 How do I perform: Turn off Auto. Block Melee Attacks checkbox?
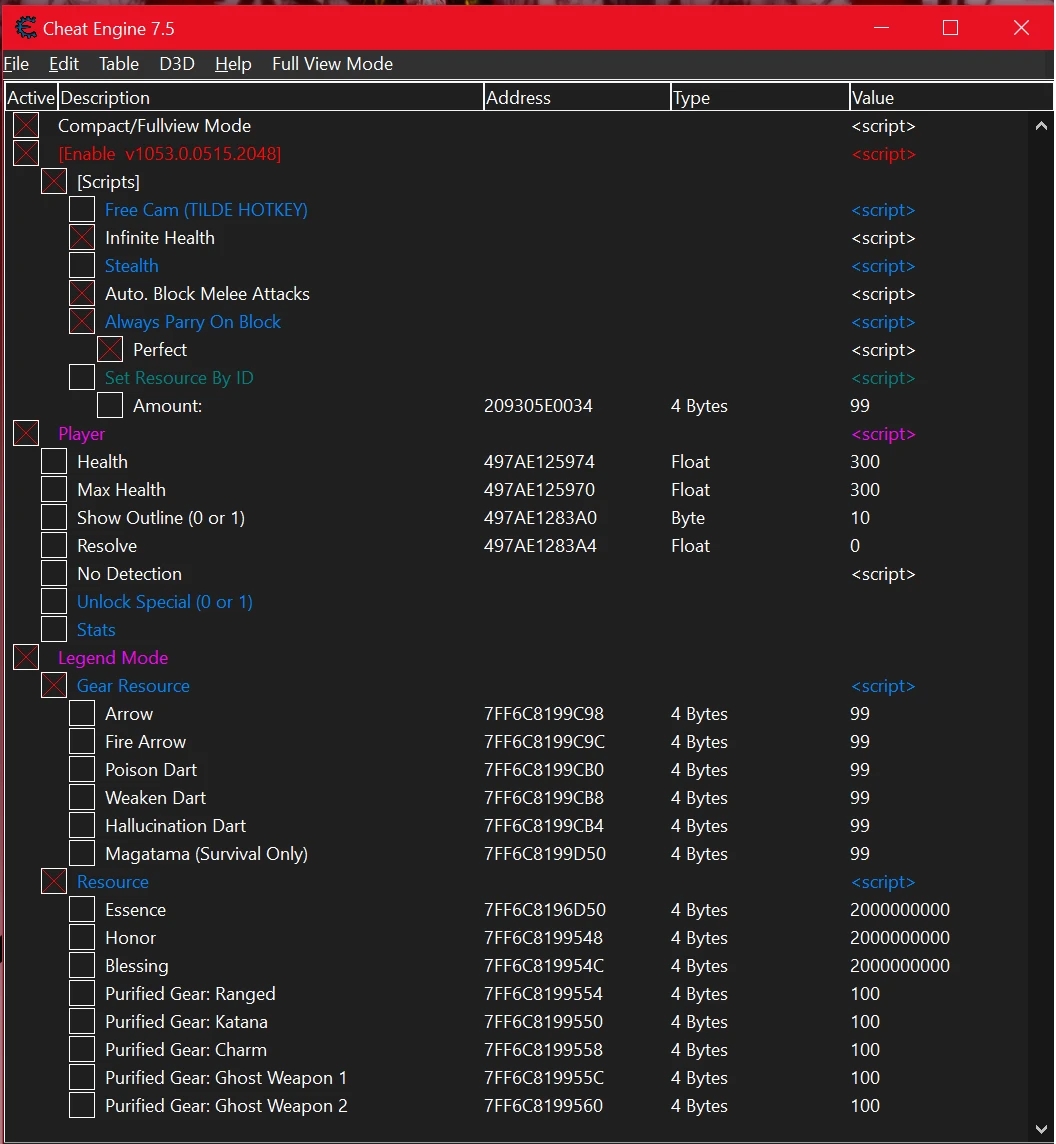coord(82,293)
